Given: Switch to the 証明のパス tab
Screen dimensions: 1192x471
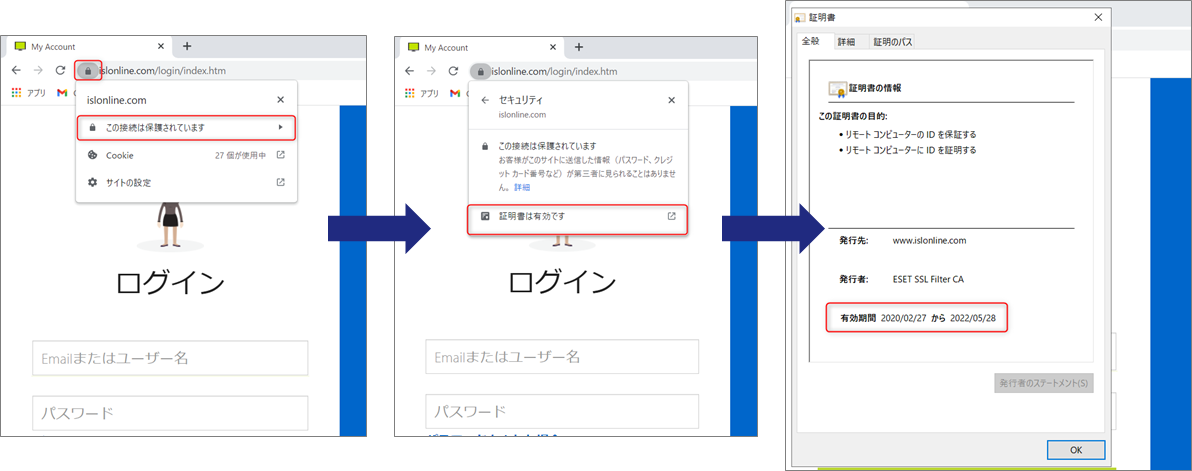Looking at the screenshot, I should tap(892, 43).
